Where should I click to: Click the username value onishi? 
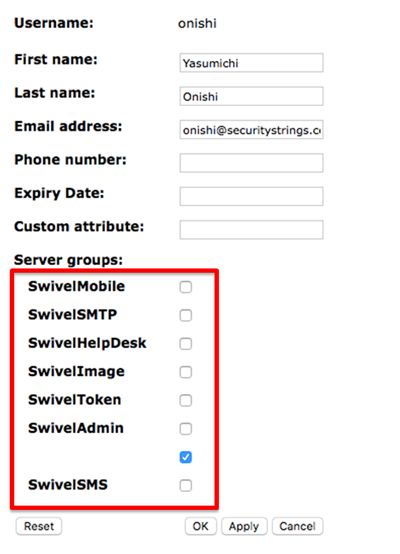tap(197, 24)
